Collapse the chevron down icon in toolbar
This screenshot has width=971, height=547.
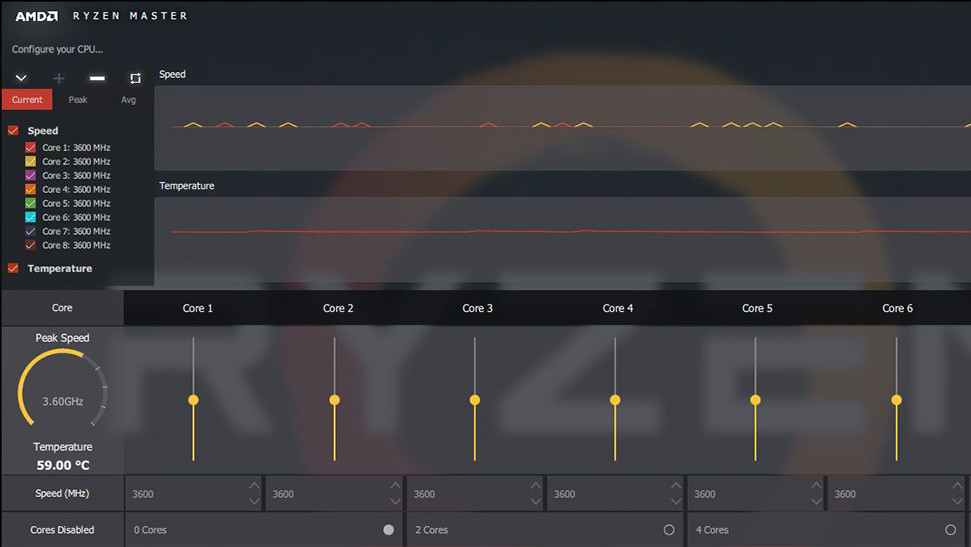(21, 78)
